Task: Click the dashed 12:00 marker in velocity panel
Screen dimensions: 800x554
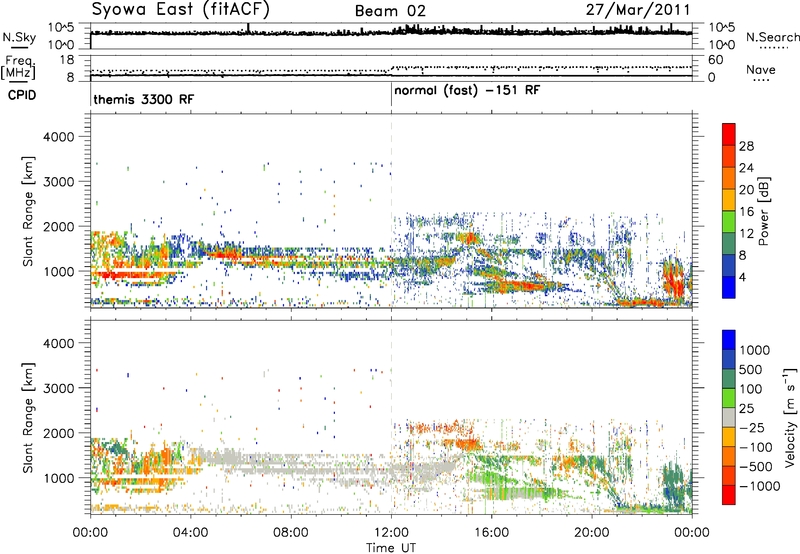Action: [391, 416]
